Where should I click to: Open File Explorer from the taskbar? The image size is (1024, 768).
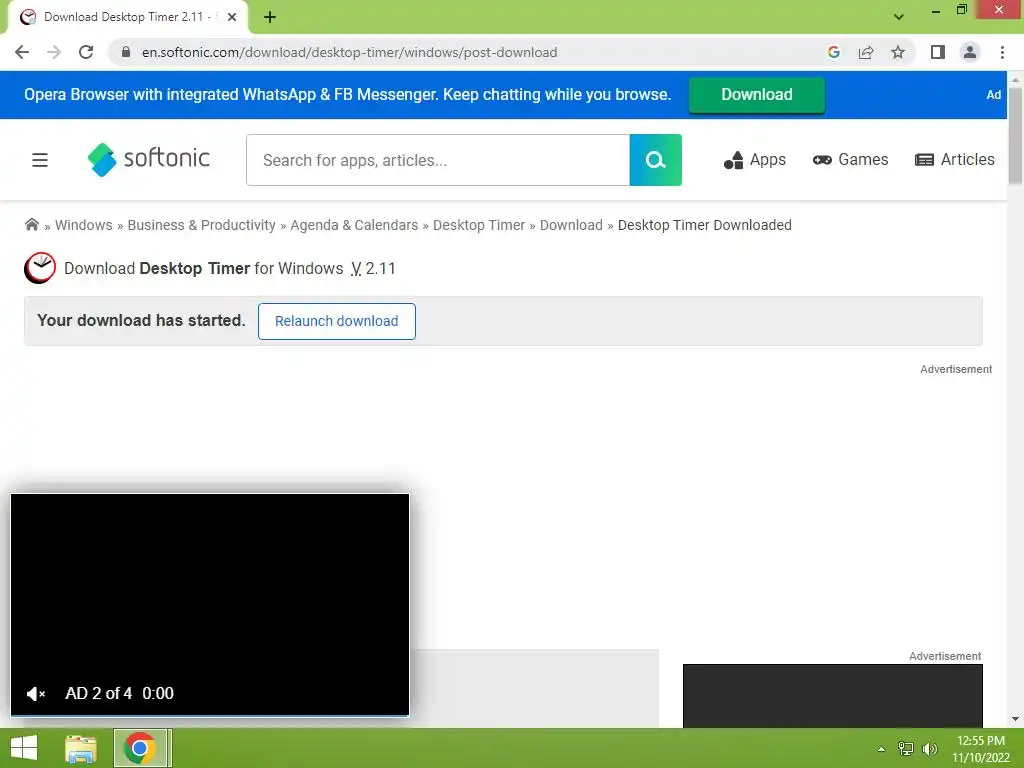click(81, 748)
